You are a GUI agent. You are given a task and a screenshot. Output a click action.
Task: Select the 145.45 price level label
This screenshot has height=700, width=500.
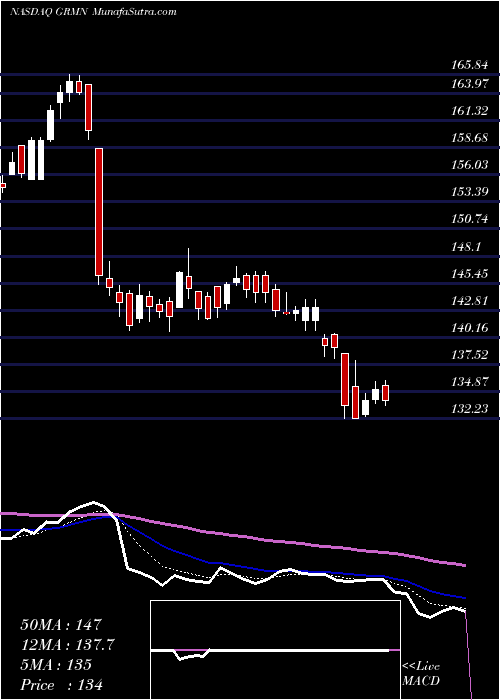coord(468,274)
